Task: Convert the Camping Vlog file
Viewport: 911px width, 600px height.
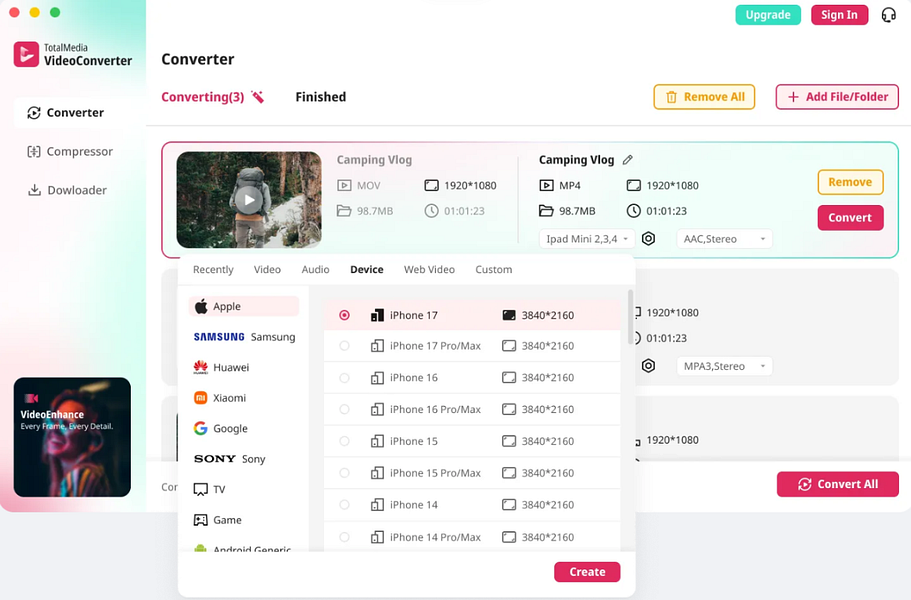Action: pyautogui.click(x=851, y=218)
